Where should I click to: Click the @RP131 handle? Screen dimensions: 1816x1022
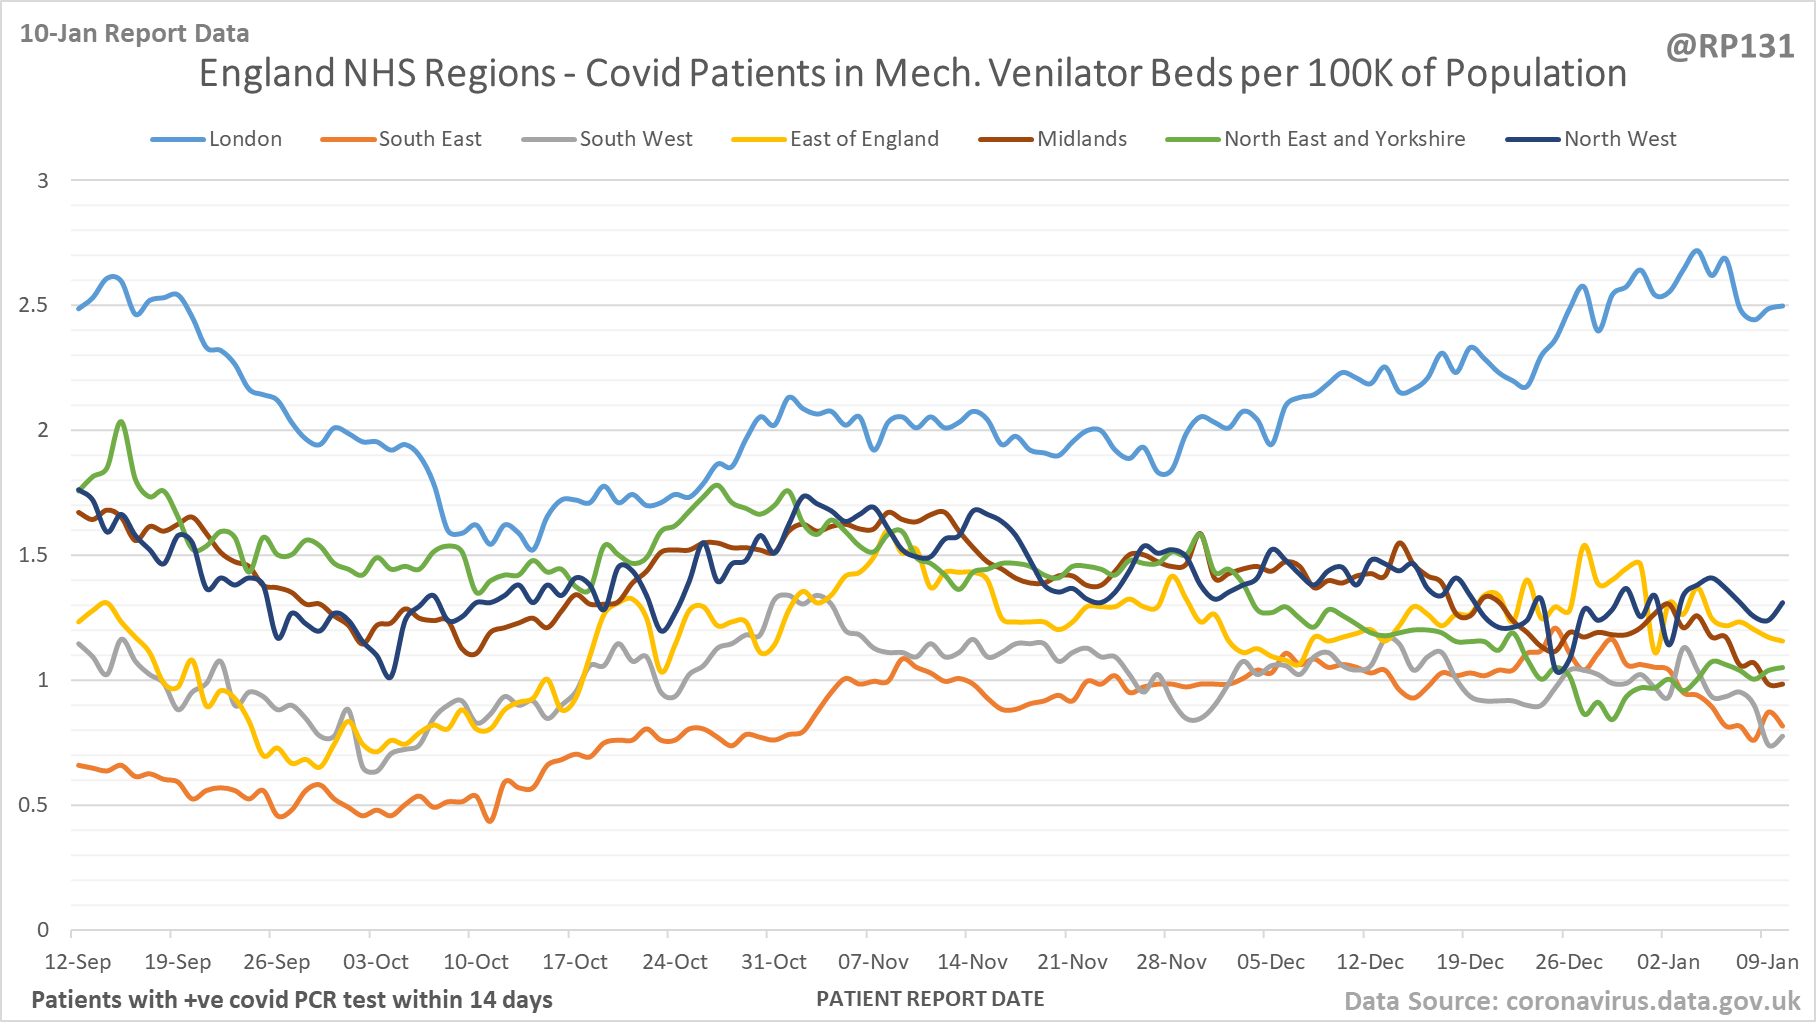click(1730, 47)
